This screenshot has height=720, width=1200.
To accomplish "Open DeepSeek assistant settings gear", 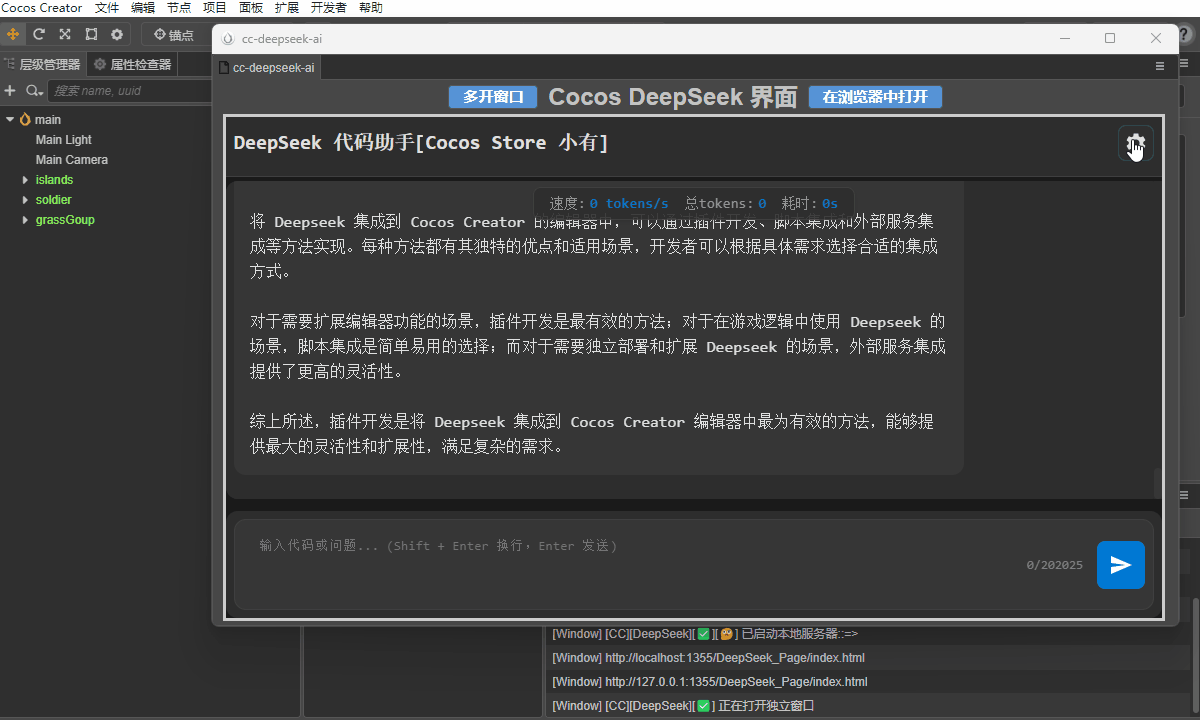I will click(x=1136, y=144).
